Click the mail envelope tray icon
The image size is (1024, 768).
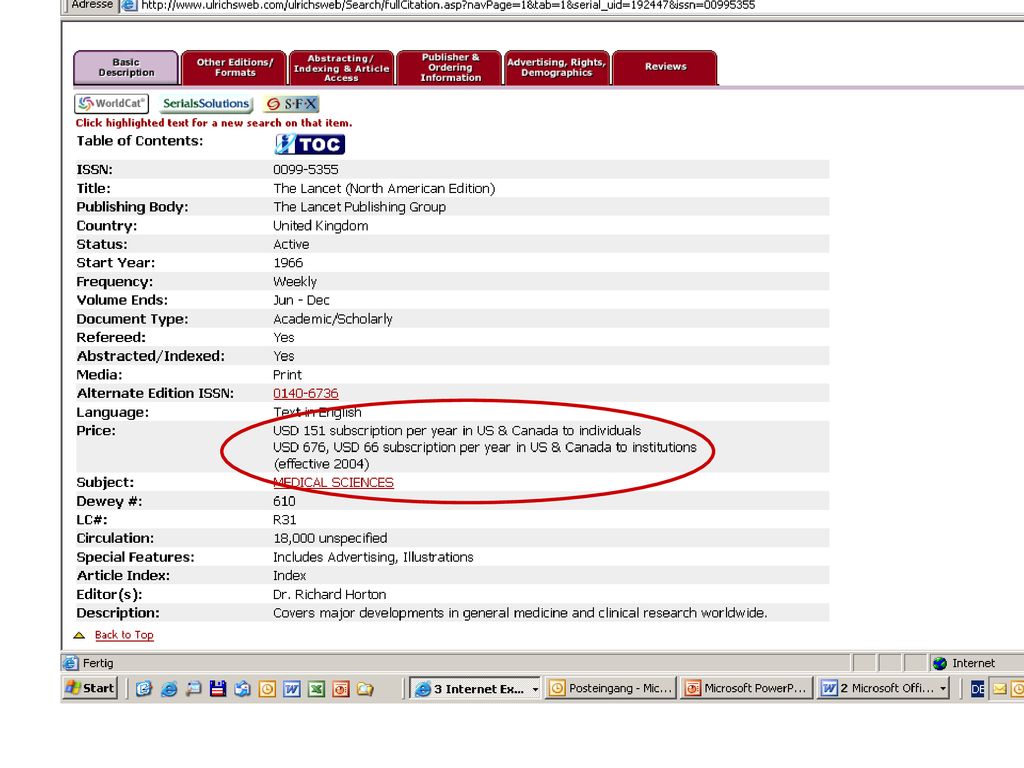click(1000, 689)
